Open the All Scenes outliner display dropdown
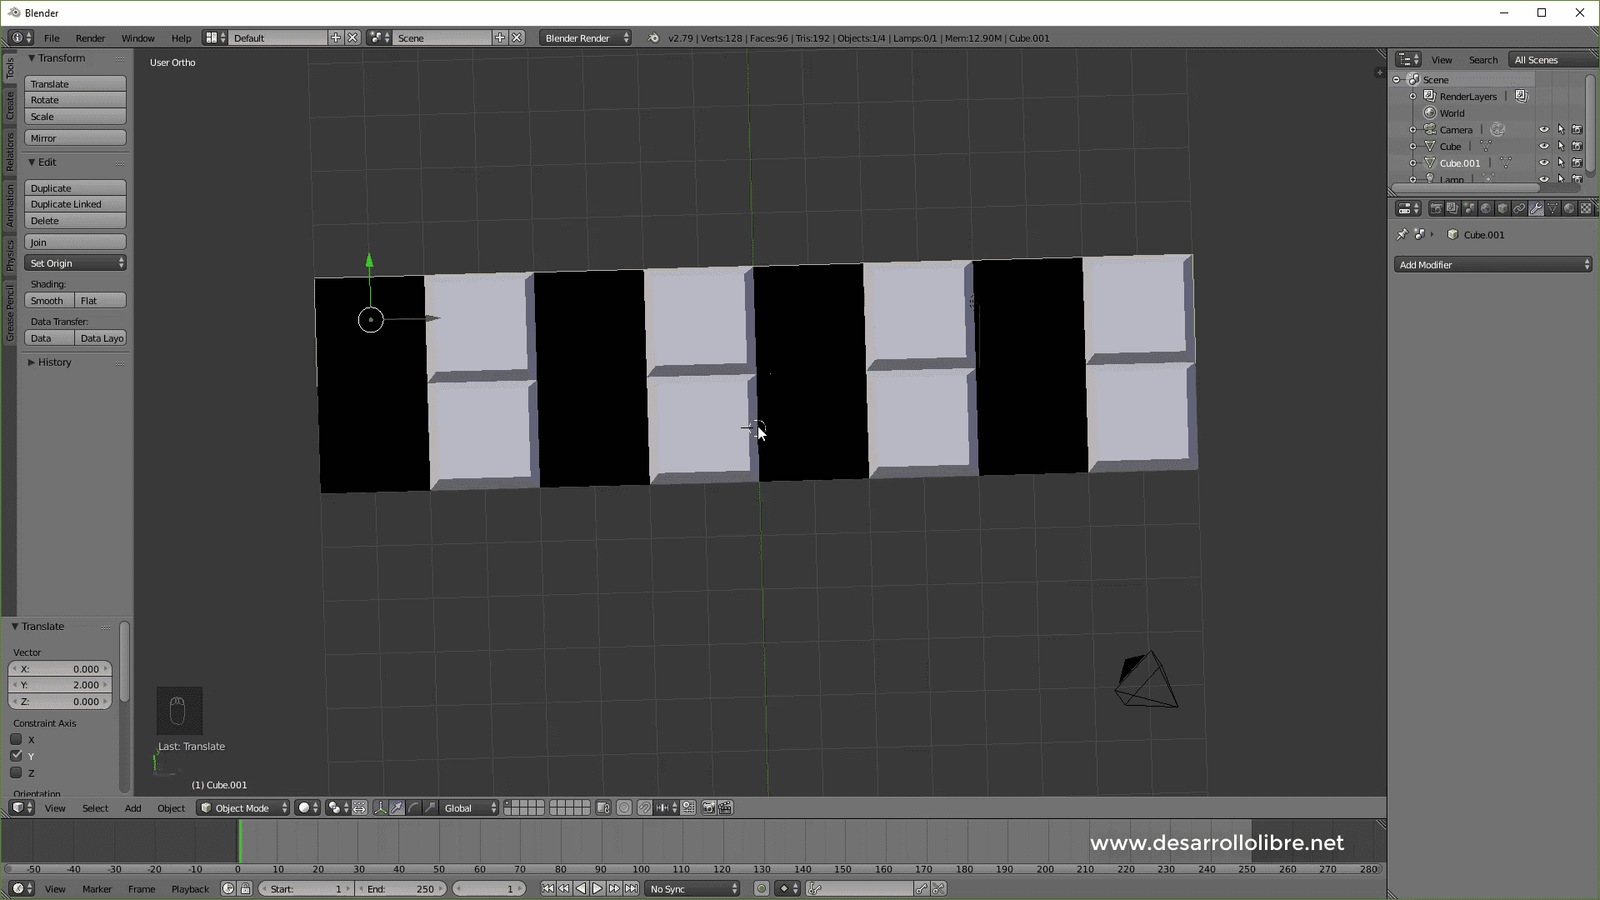The width and height of the screenshot is (1600, 900). pos(1553,60)
